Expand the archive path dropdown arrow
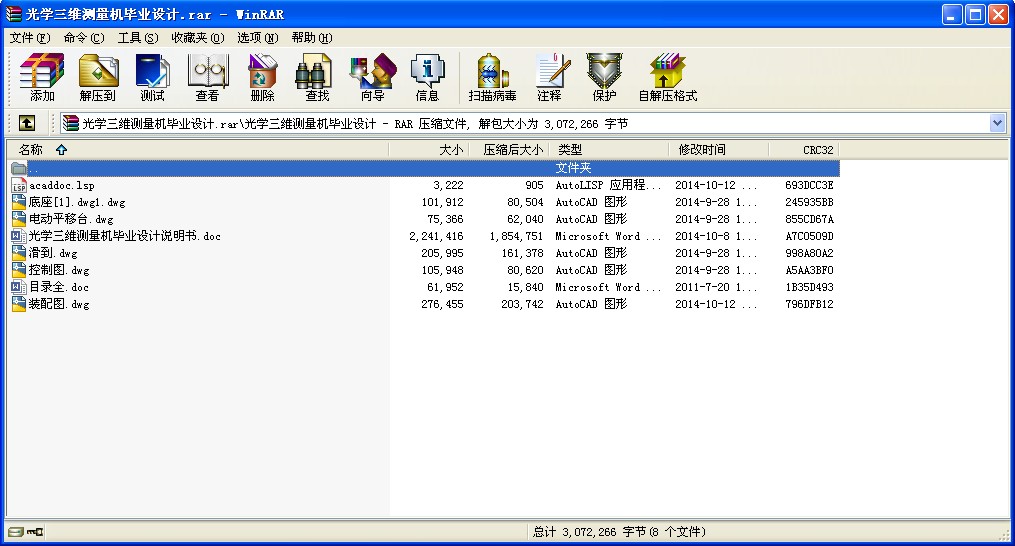1015x546 pixels. 997,123
